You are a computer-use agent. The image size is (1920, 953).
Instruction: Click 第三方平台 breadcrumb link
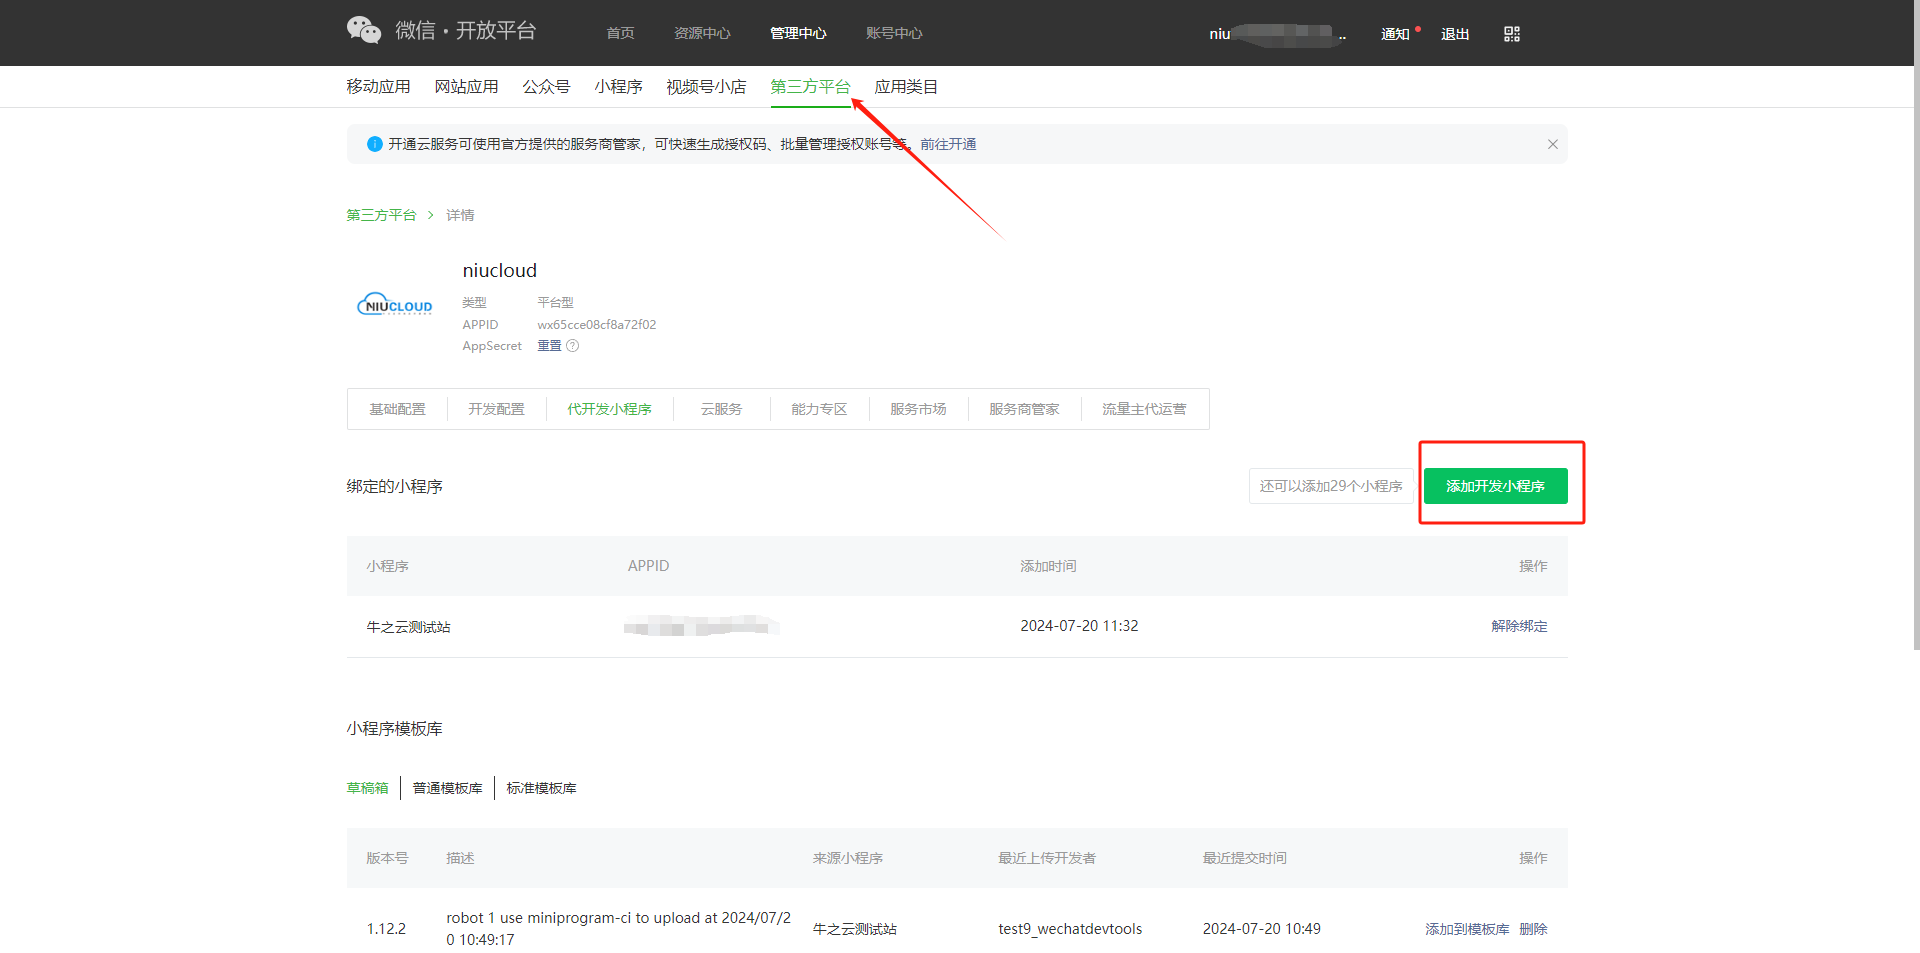click(x=381, y=215)
